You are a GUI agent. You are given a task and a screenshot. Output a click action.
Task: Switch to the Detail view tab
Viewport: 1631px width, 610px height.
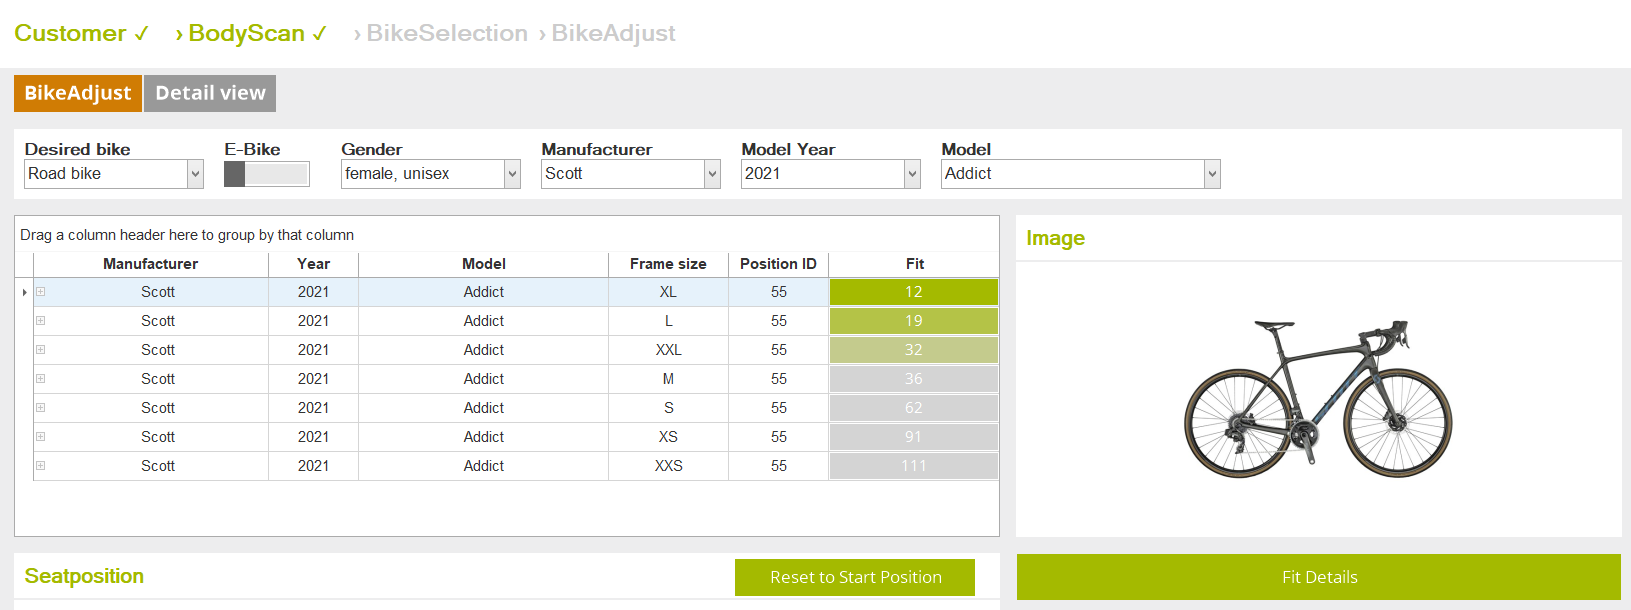(x=210, y=93)
